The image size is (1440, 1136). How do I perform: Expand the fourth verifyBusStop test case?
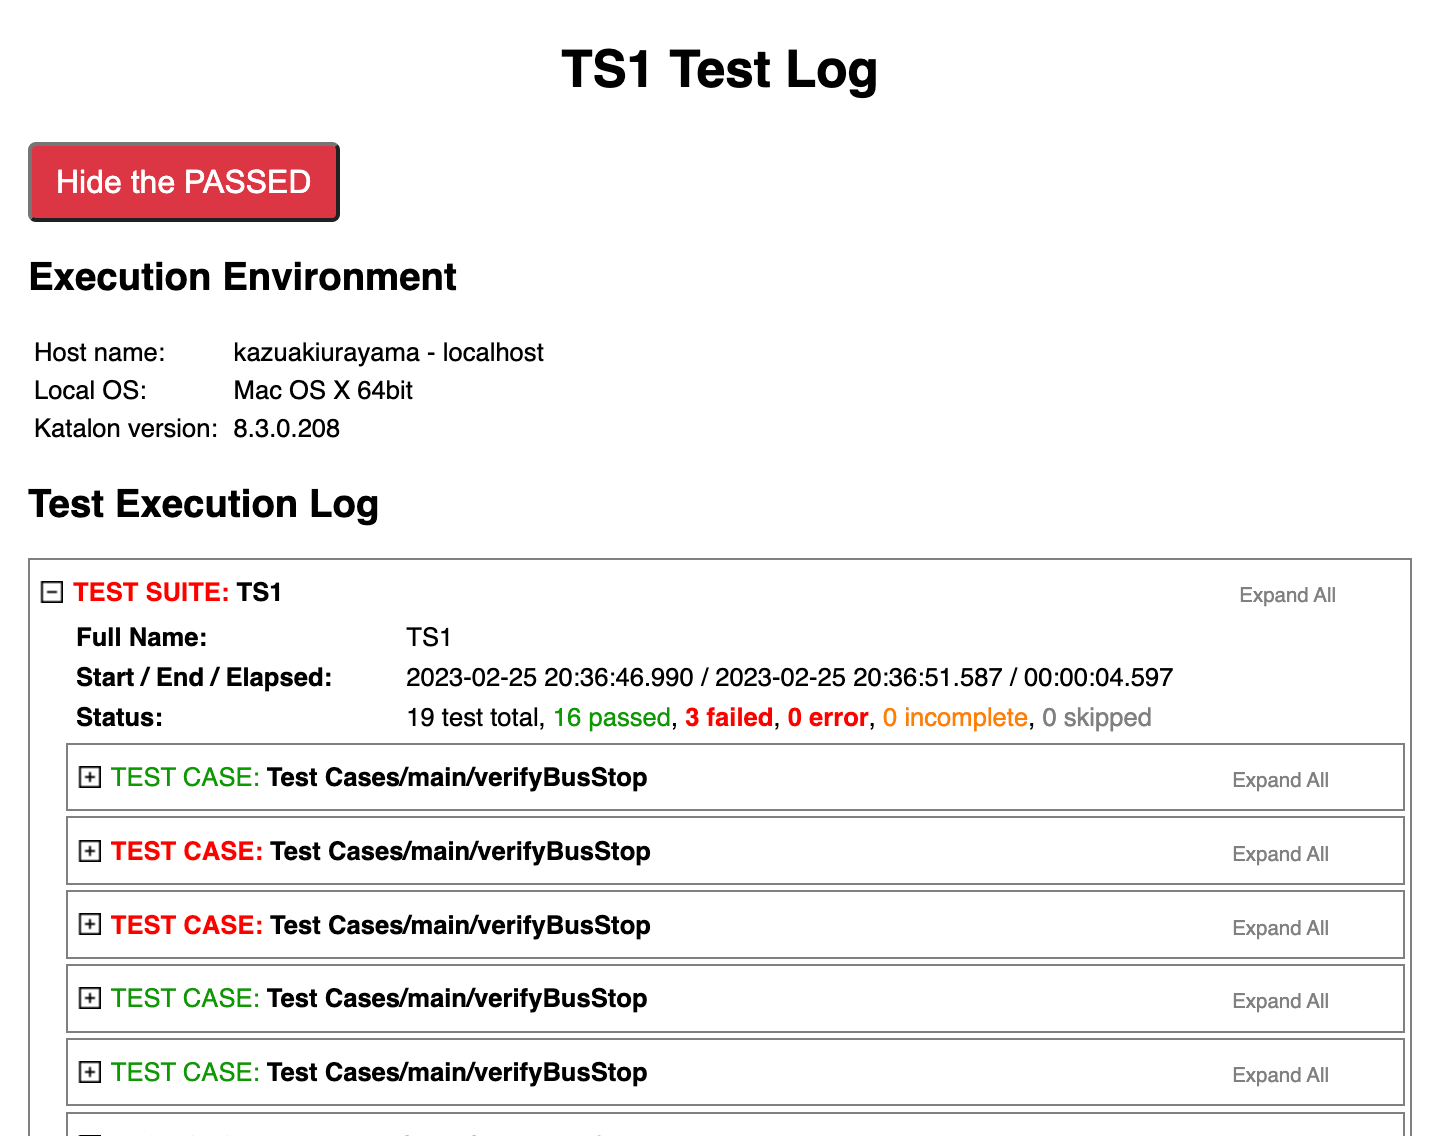tap(90, 998)
